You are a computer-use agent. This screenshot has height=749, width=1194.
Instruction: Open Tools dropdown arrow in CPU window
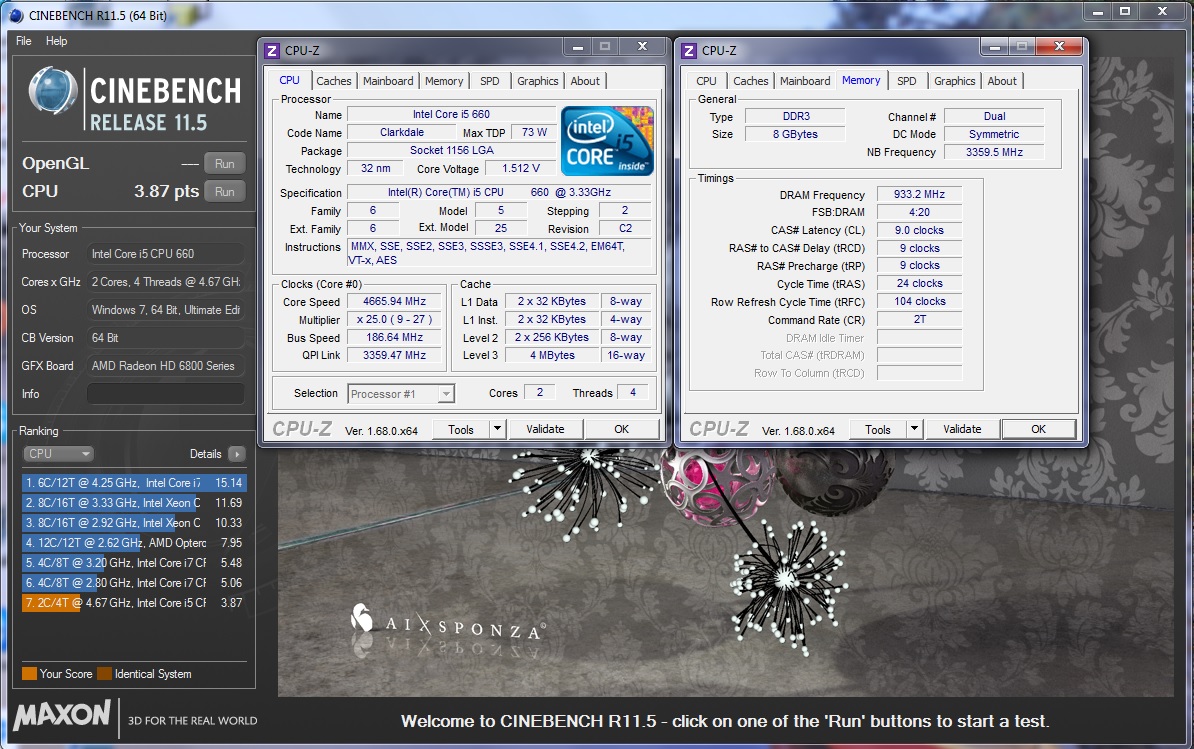[497, 429]
